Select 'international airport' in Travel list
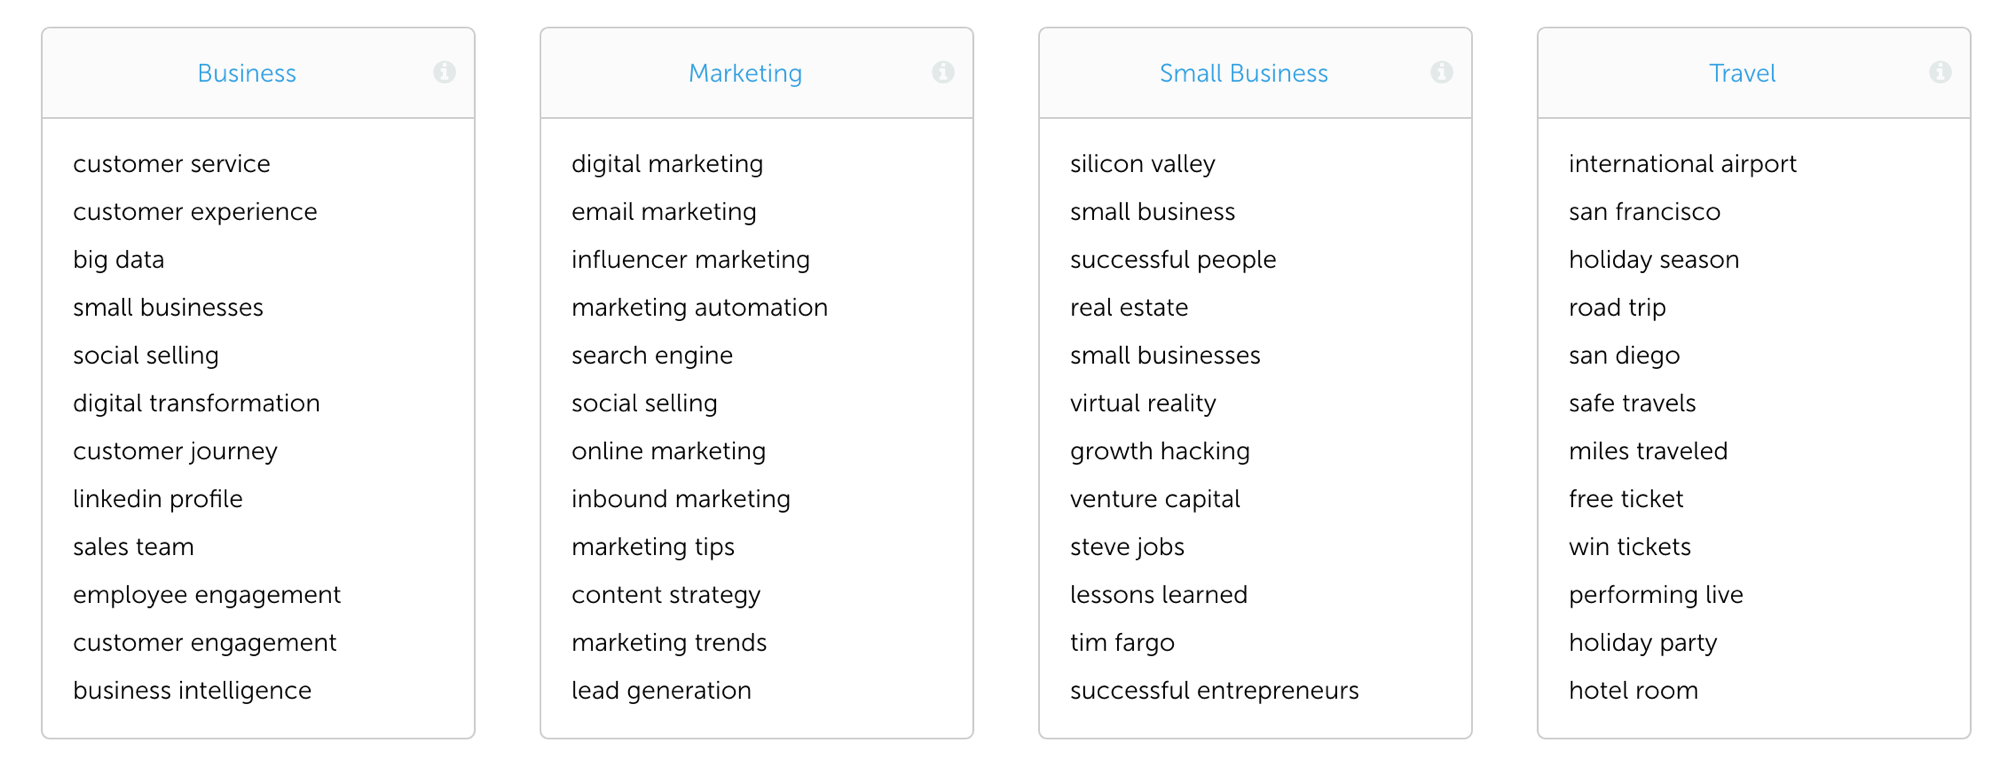Screen dimensions: 2000x775 [x=1682, y=164]
